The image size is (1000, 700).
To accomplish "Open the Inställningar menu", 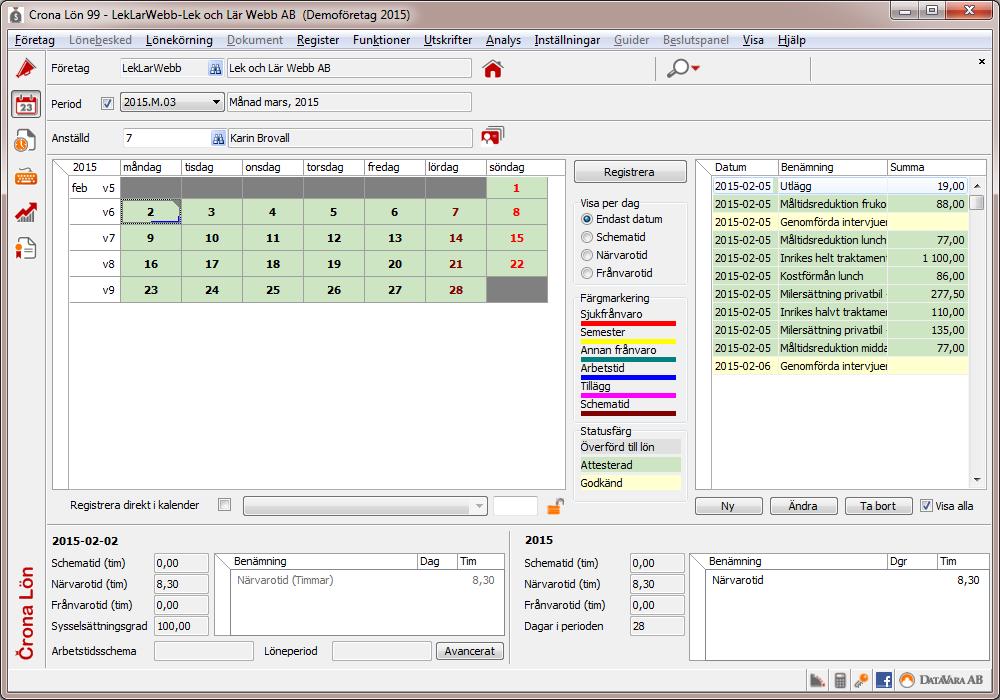I will coord(567,40).
